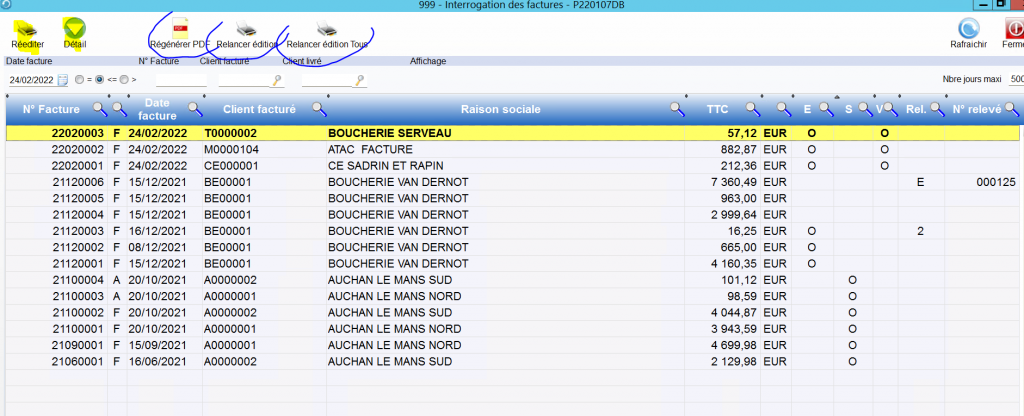Click the Nbre jours maxi input field
This screenshot has width=1024, height=416.
tap(1015, 79)
